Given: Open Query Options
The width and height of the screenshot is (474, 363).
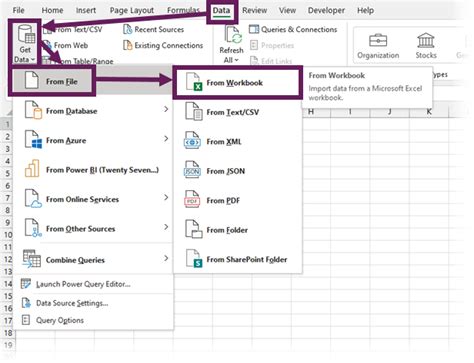Looking at the screenshot, I should [60, 321].
